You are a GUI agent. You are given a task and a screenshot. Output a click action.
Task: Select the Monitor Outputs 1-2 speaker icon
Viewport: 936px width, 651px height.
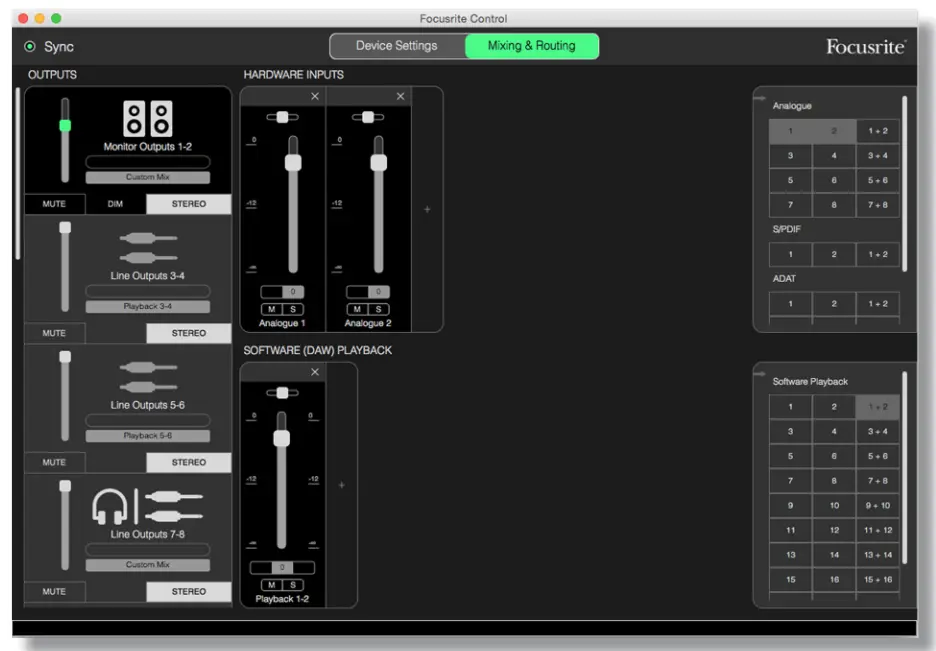[x=147, y=118]
